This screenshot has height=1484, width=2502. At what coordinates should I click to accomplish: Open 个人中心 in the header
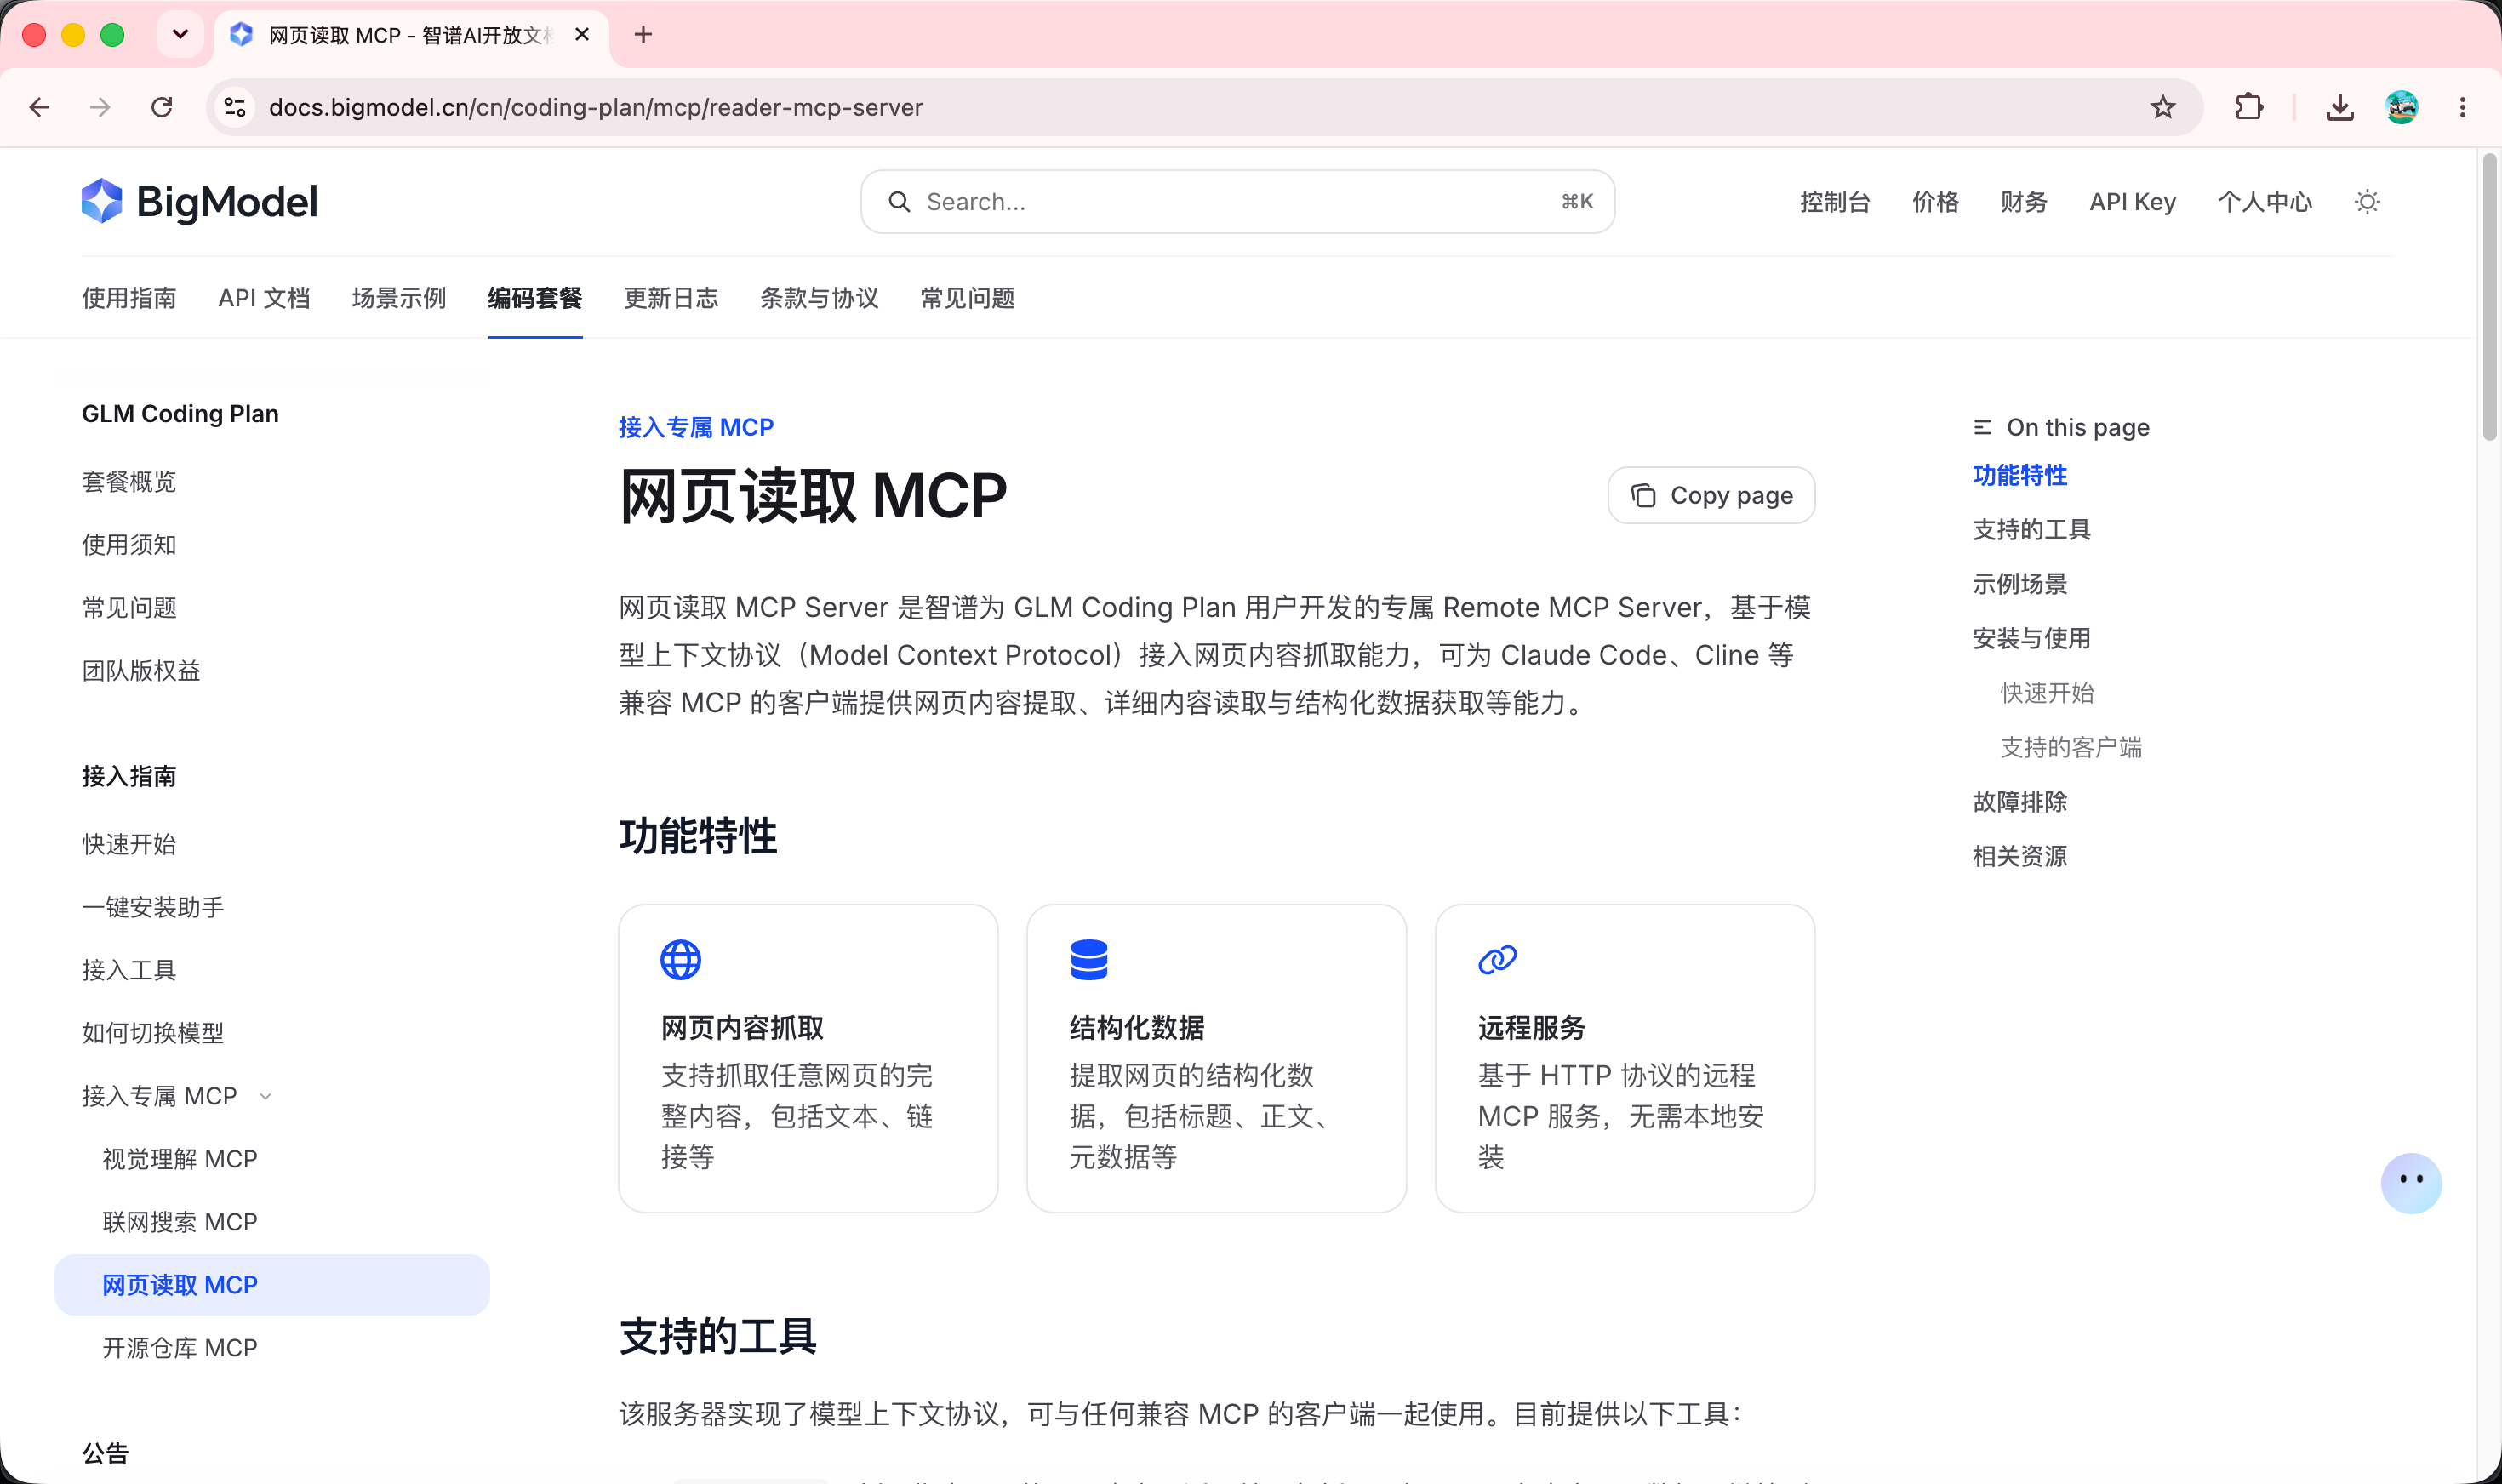click(2264, 202)
